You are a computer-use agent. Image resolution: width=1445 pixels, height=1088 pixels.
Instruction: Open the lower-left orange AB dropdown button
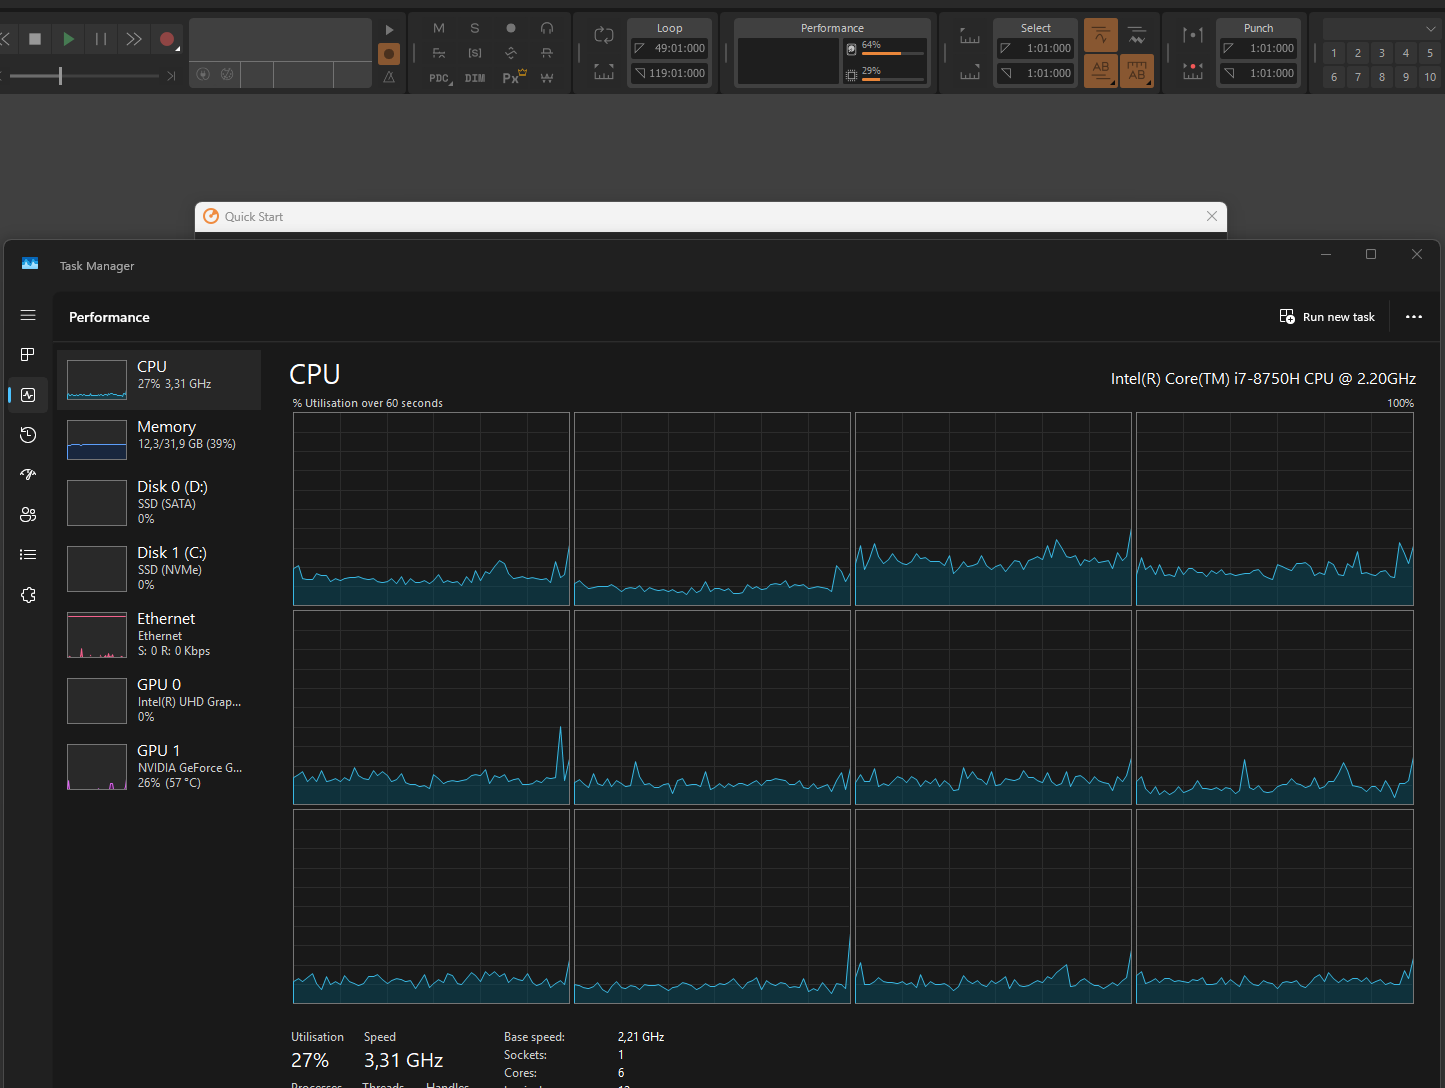[1101, 71]
